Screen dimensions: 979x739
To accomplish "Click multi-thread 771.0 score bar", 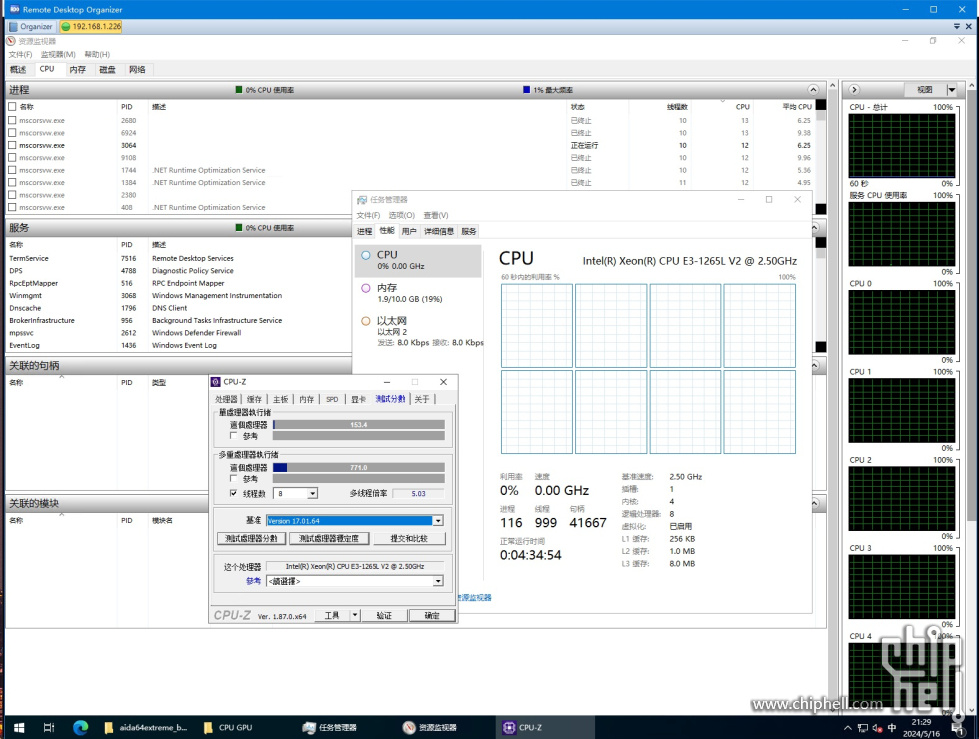I will (358, 467).
